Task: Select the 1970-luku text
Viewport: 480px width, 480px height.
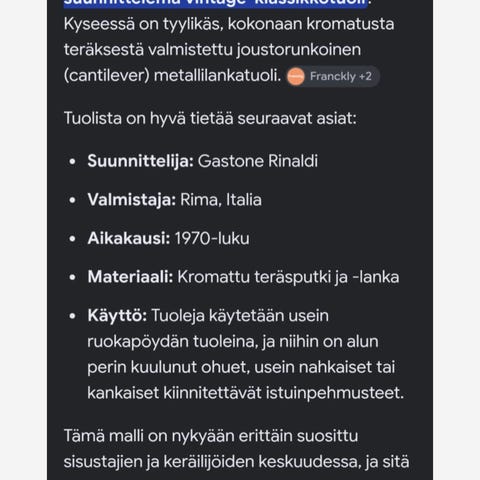Action: pos(212,238)
